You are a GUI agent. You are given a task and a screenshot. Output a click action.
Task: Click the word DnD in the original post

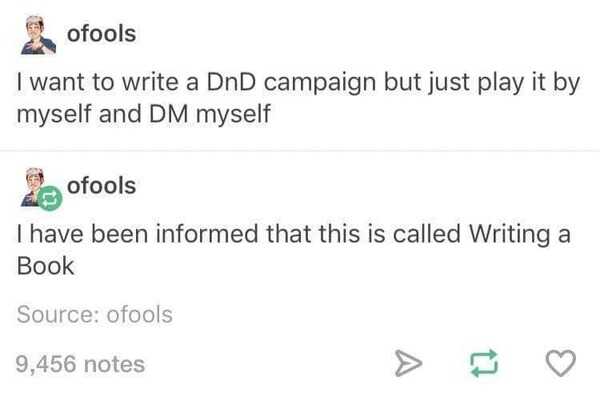tap(231, 82)
